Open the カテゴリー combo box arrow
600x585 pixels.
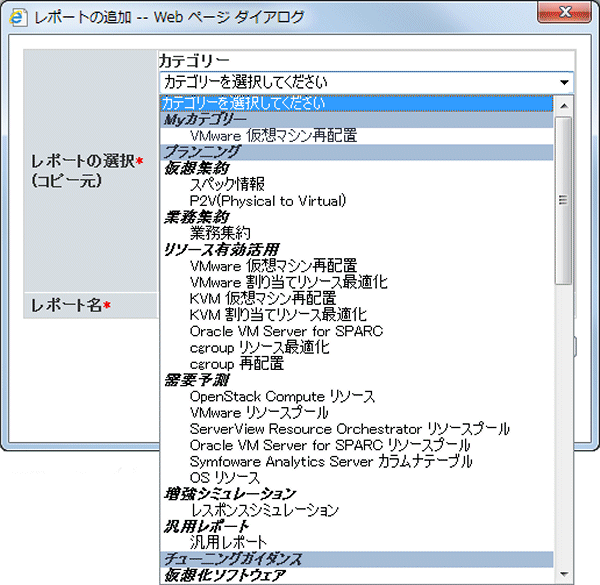[x=564, y=82]
